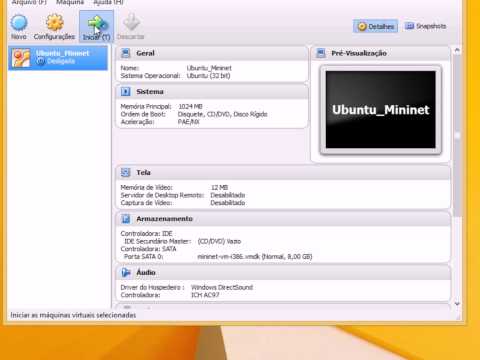Viewport: 480px width, 360px height.
Task: Click the status bar message text
Action: [73, 315]
